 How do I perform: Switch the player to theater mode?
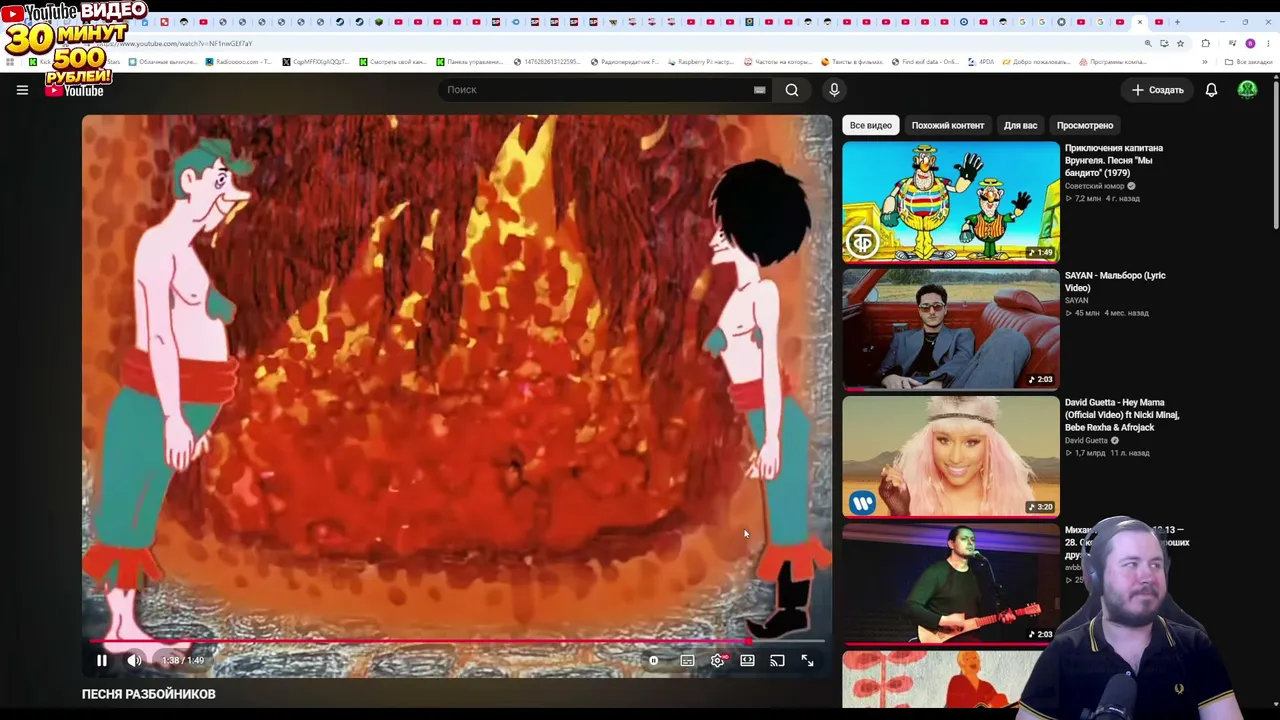(x=747, y=660)
